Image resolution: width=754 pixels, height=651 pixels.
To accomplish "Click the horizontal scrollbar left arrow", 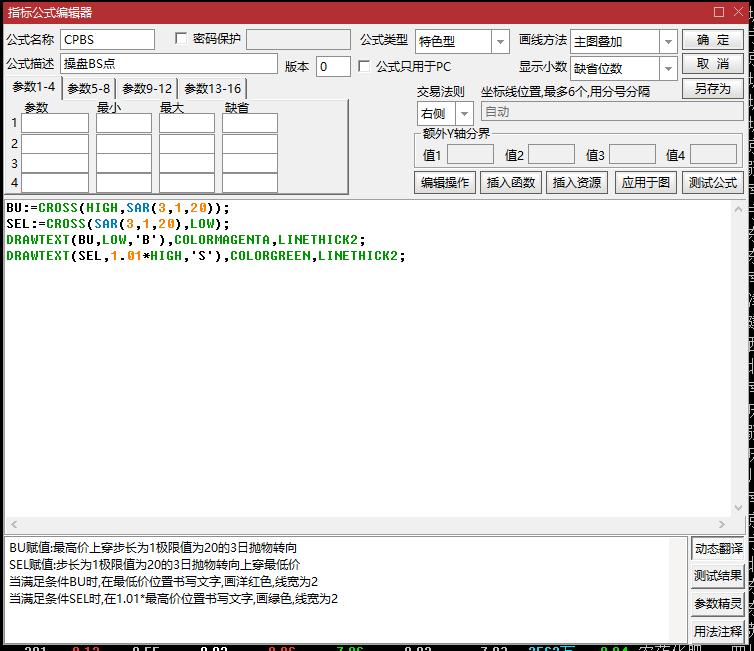I will click(14, 524).
